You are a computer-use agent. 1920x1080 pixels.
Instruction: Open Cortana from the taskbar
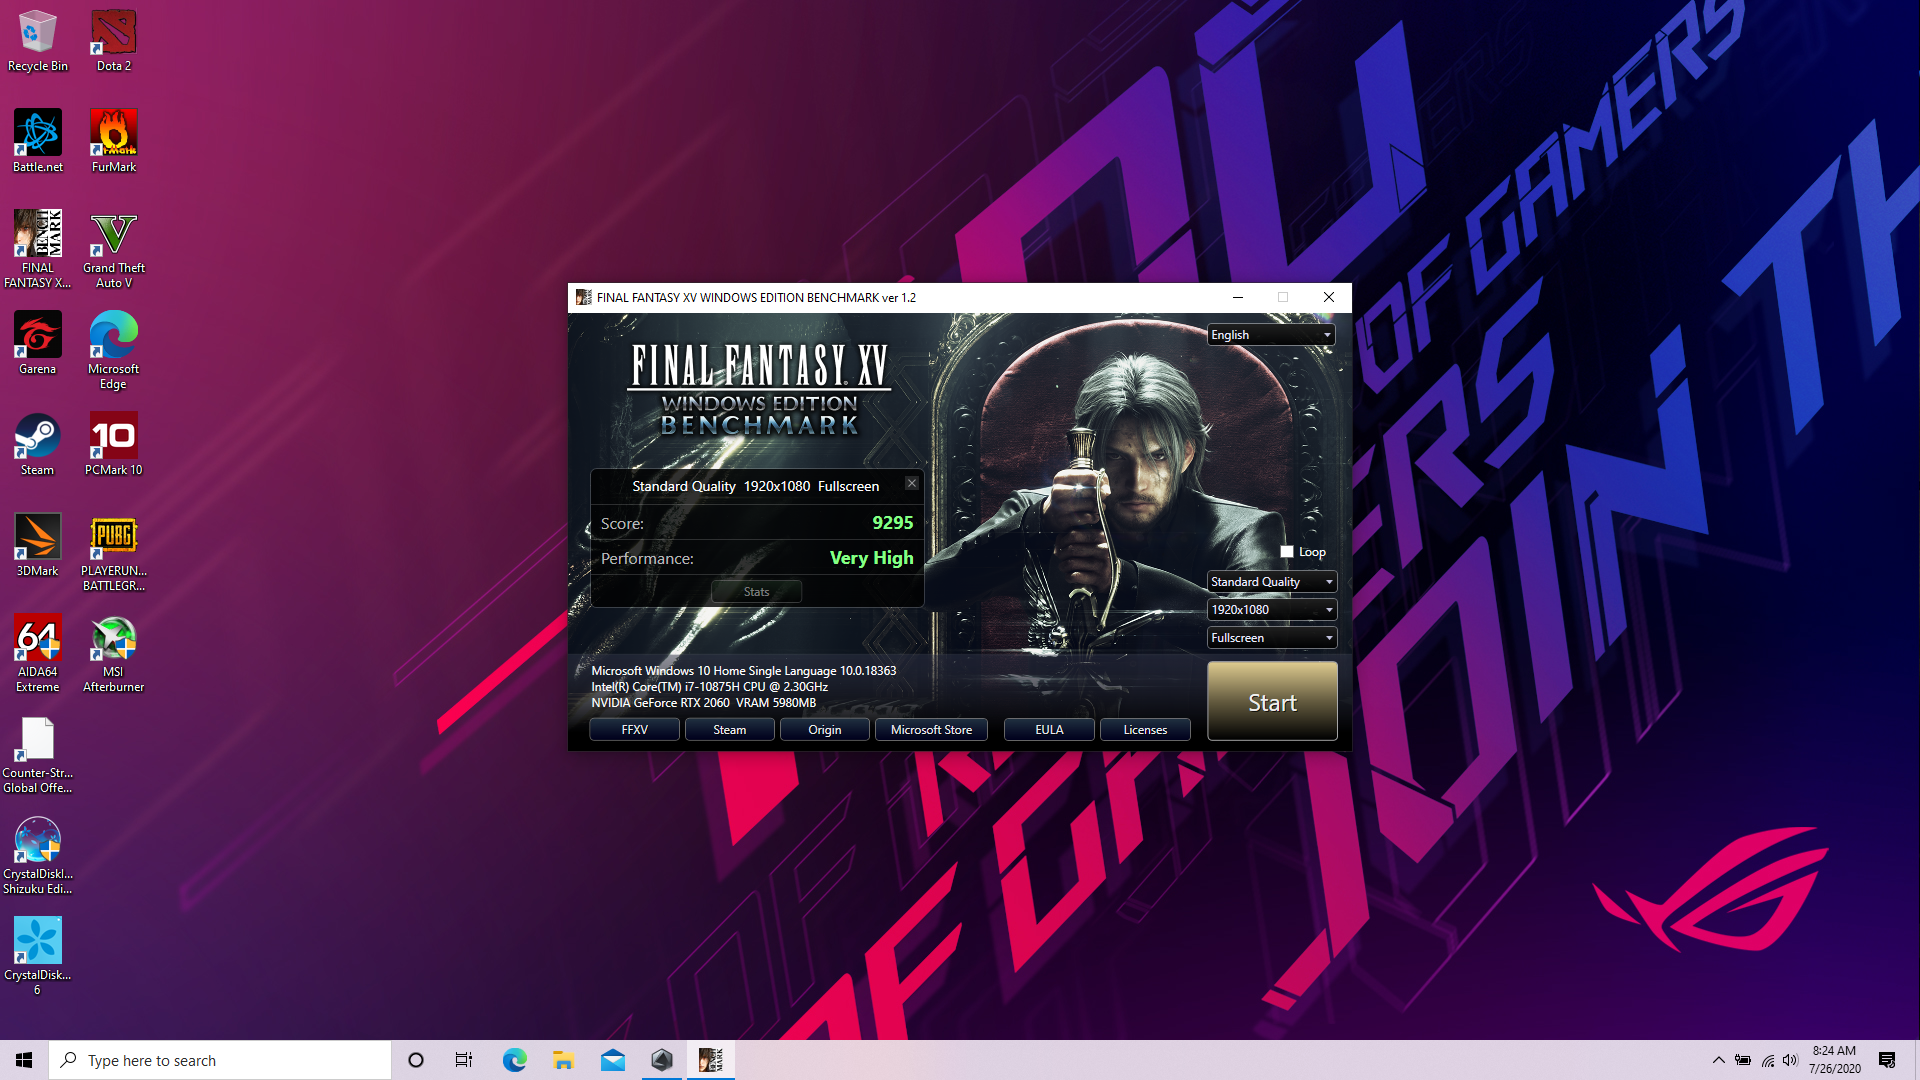coord(416,1060)
